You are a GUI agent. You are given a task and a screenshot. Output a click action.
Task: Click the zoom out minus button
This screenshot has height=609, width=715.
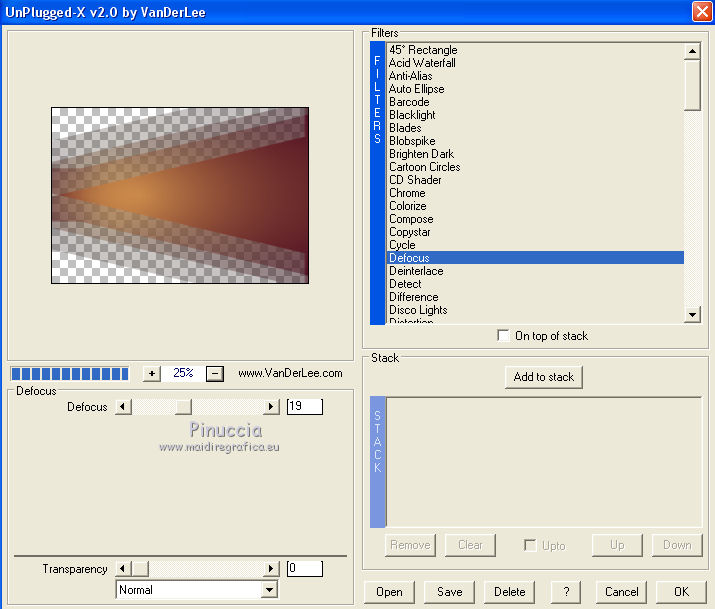[215, 374]
